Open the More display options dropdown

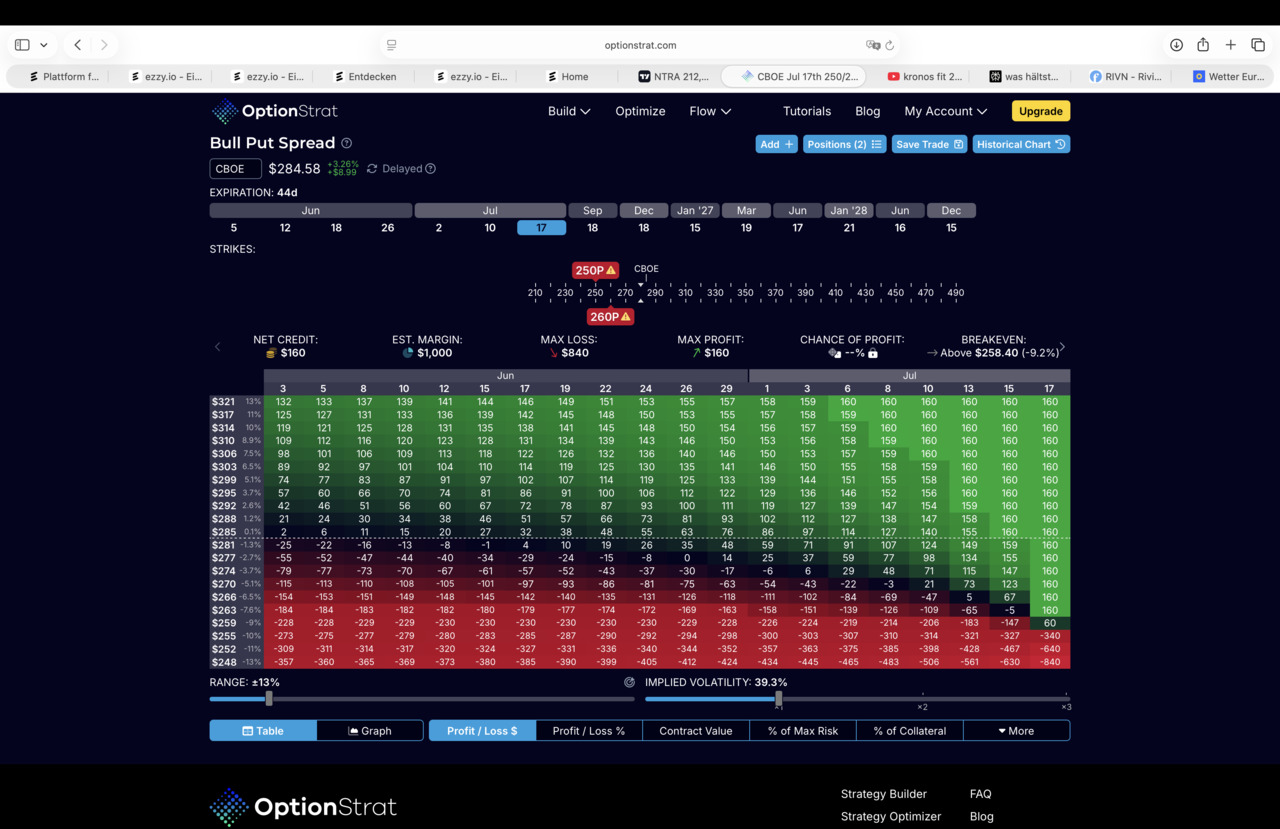tap(1016, 731)
